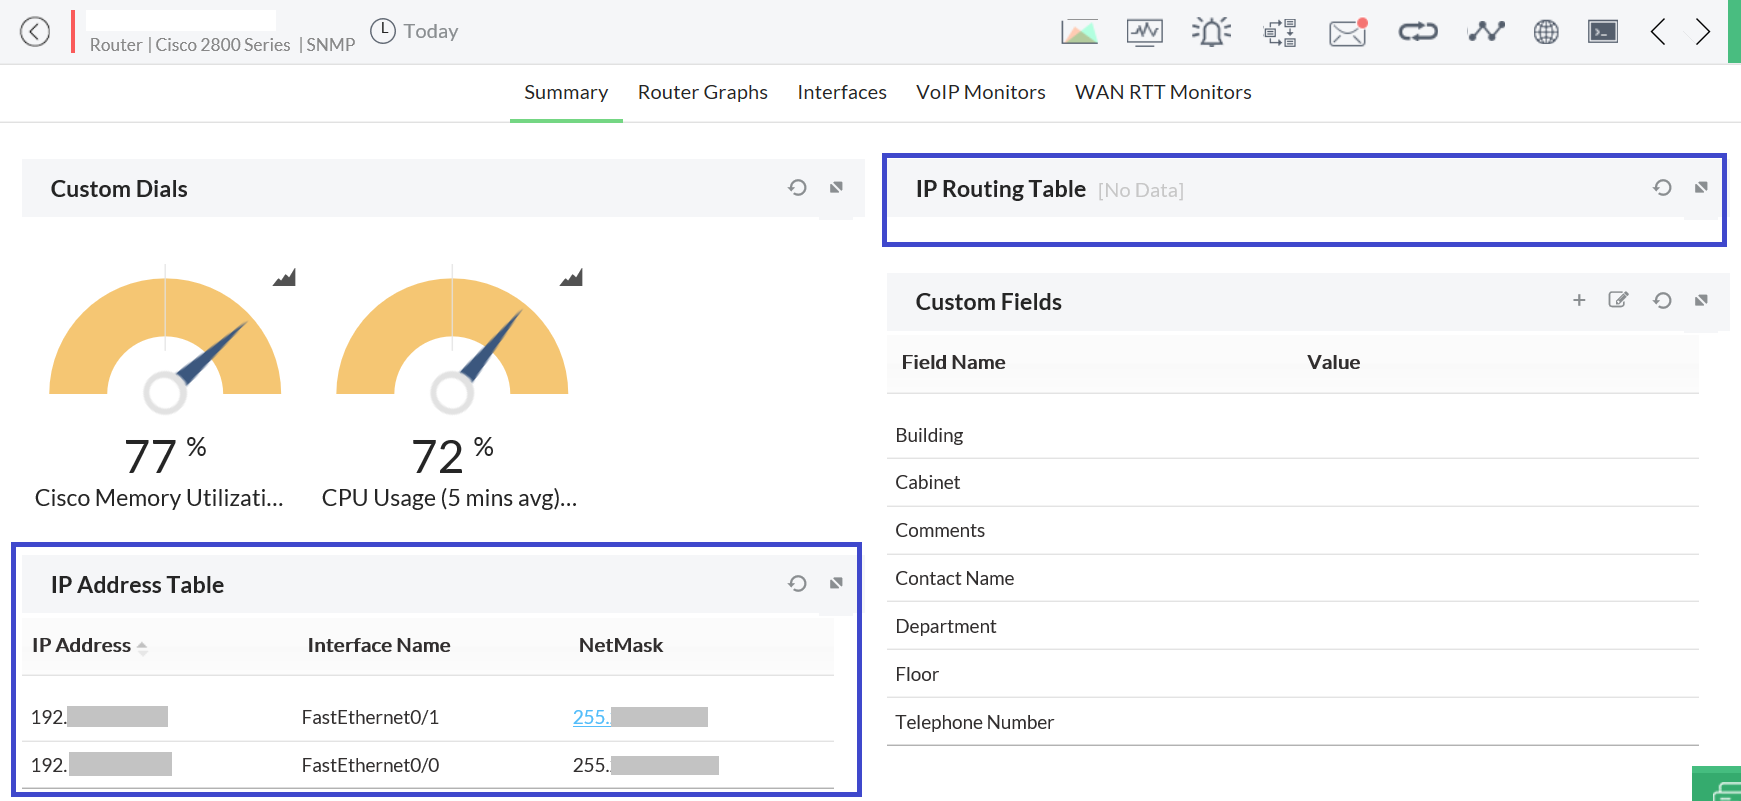The image size is (1741, 801).
Task: Expand the Custom Dials widget
Action: point(836,187)
